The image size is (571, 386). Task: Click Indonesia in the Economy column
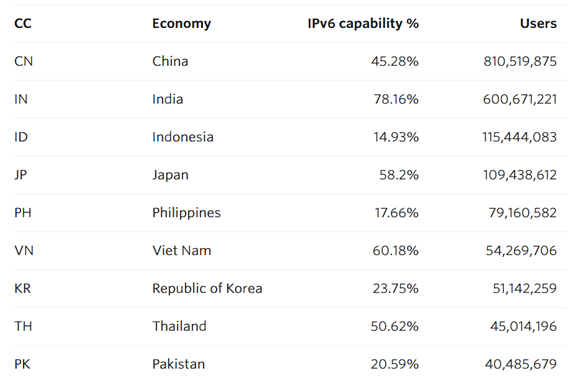pos(183,137)
